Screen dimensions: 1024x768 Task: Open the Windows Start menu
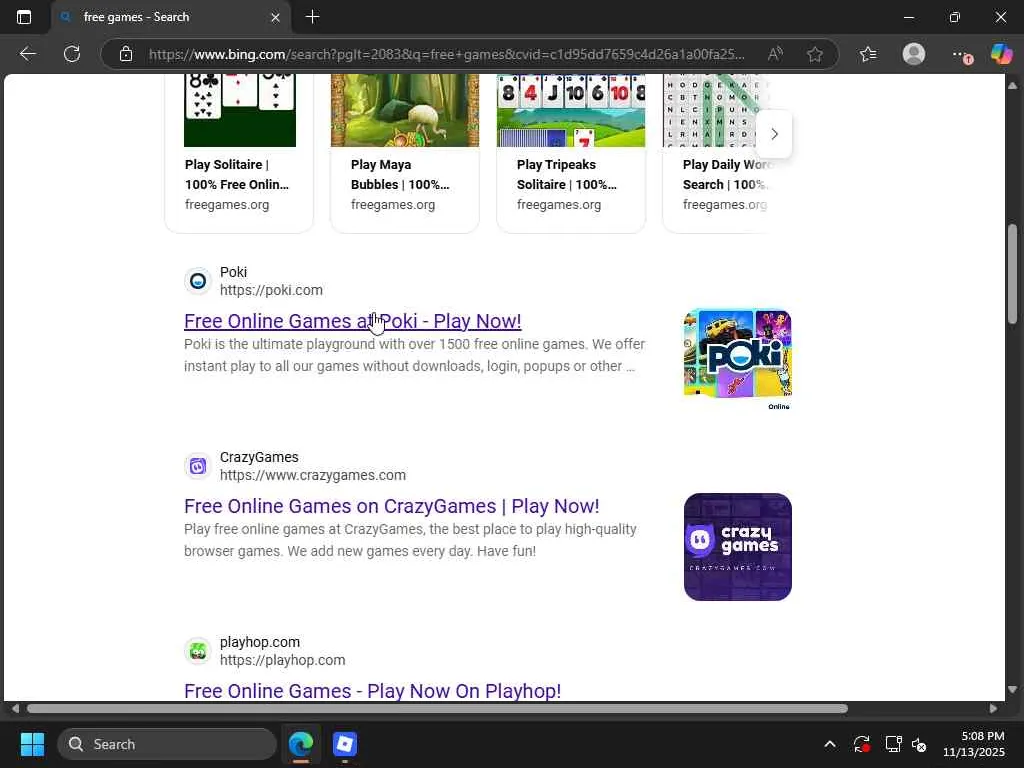(32, 744)
